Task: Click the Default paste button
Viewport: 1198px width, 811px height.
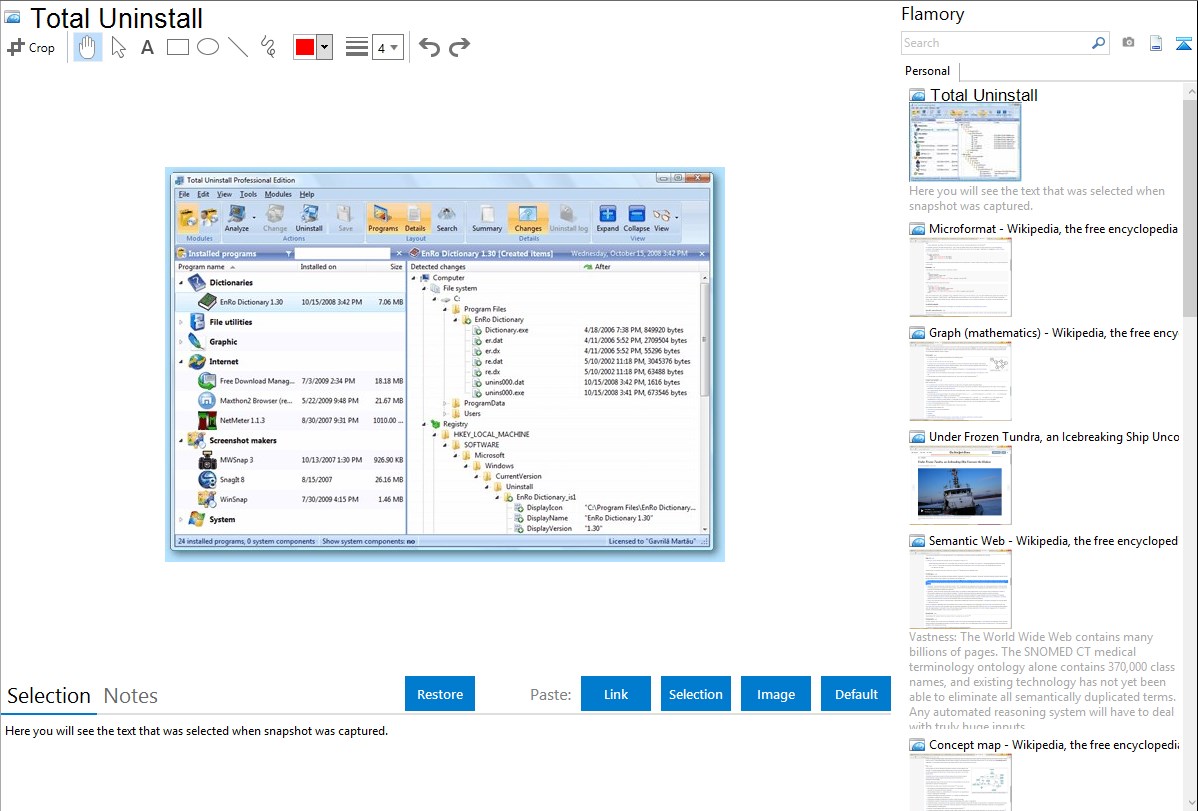Action: (856, 694)
